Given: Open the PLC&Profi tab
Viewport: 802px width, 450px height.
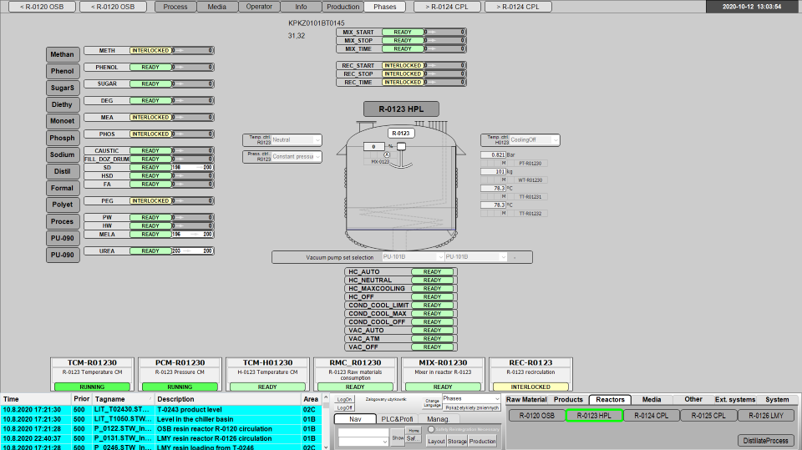Looking at the screenshot, I should click(398, 419).
